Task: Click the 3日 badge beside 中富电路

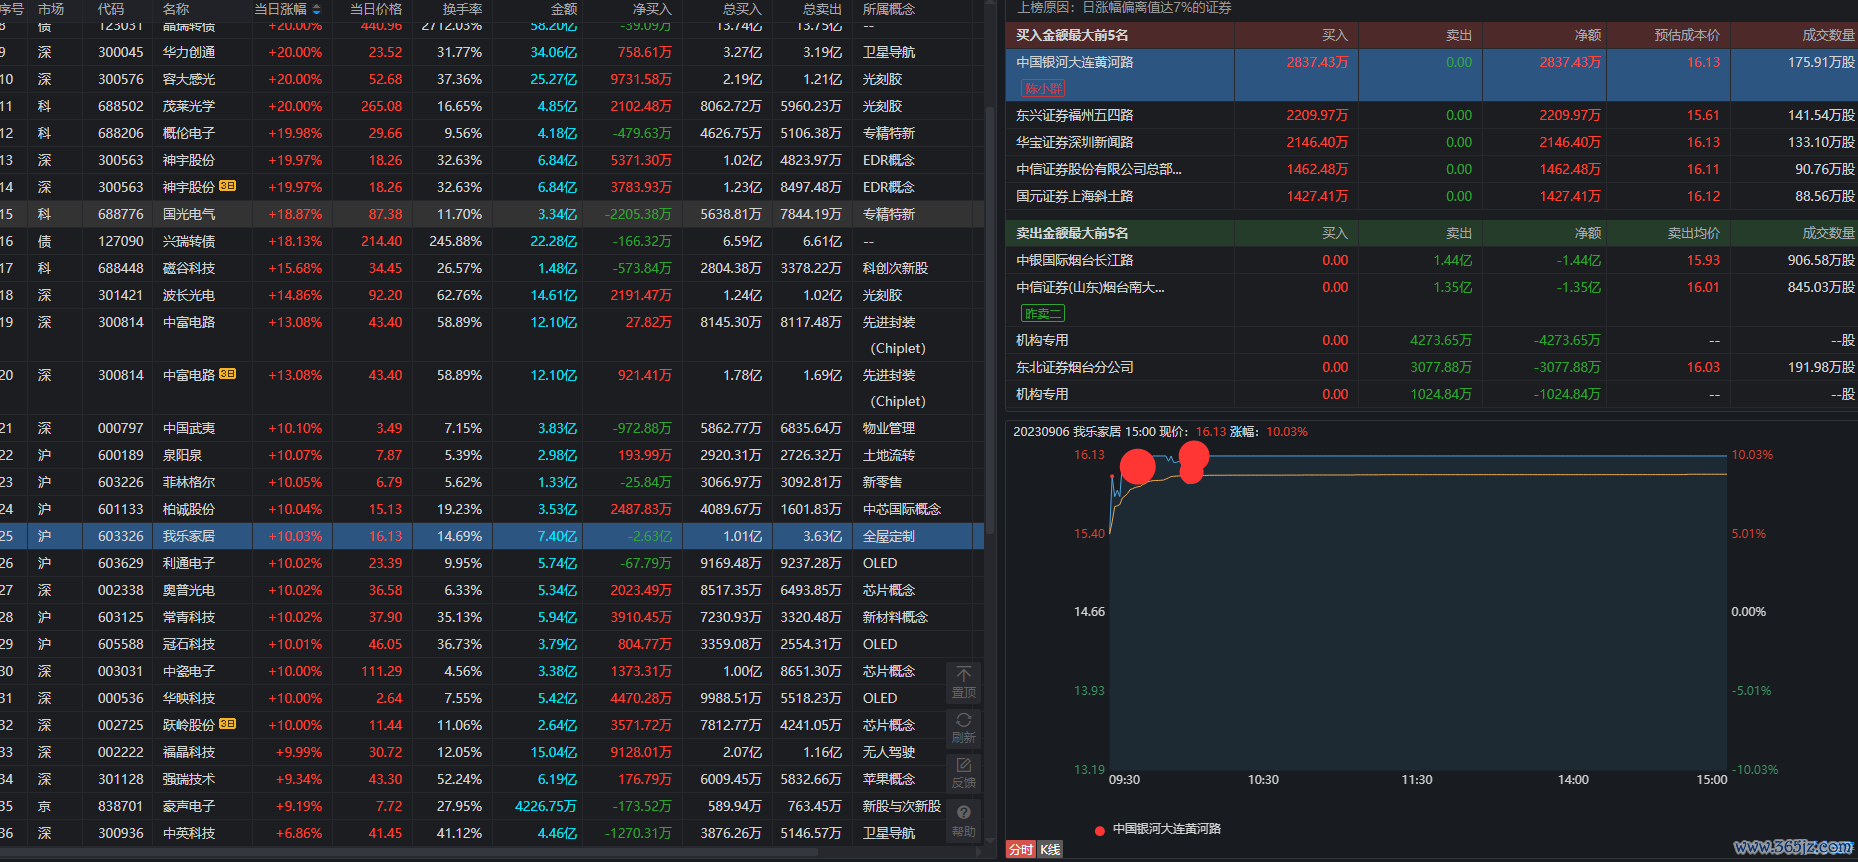Action: tap(228, 374)
